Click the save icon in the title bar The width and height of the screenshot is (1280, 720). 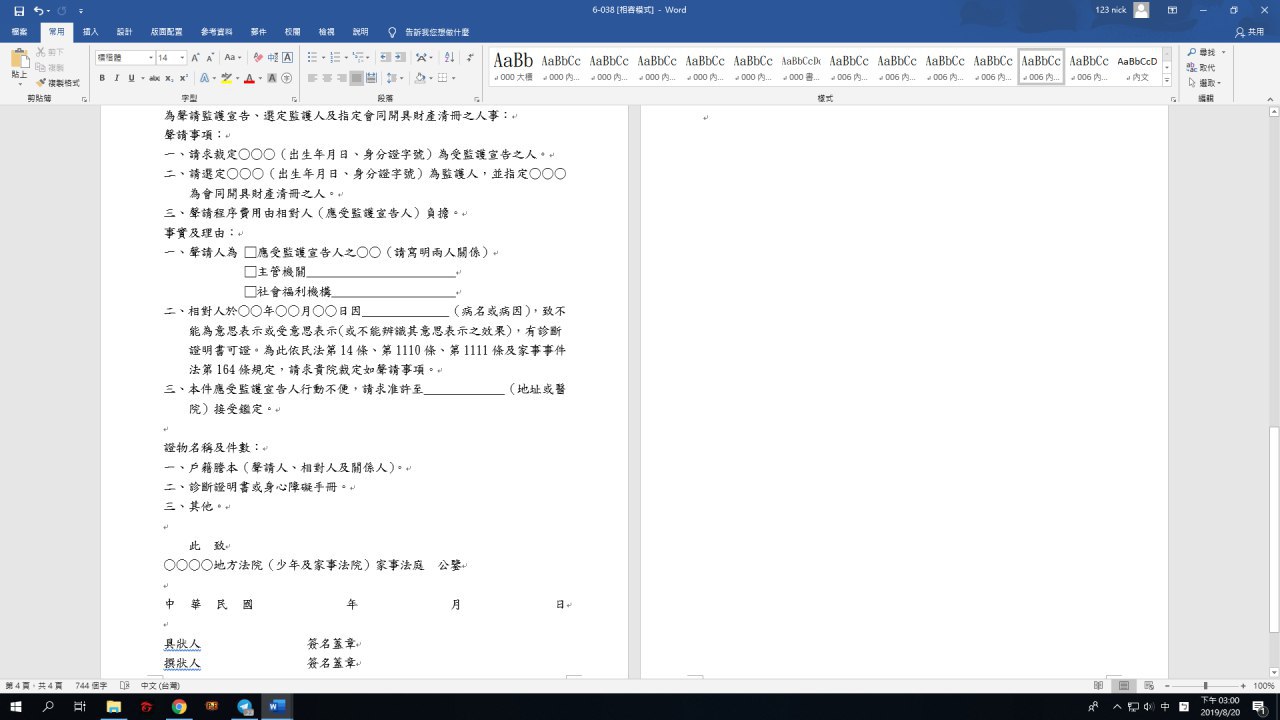coord(19,10)
